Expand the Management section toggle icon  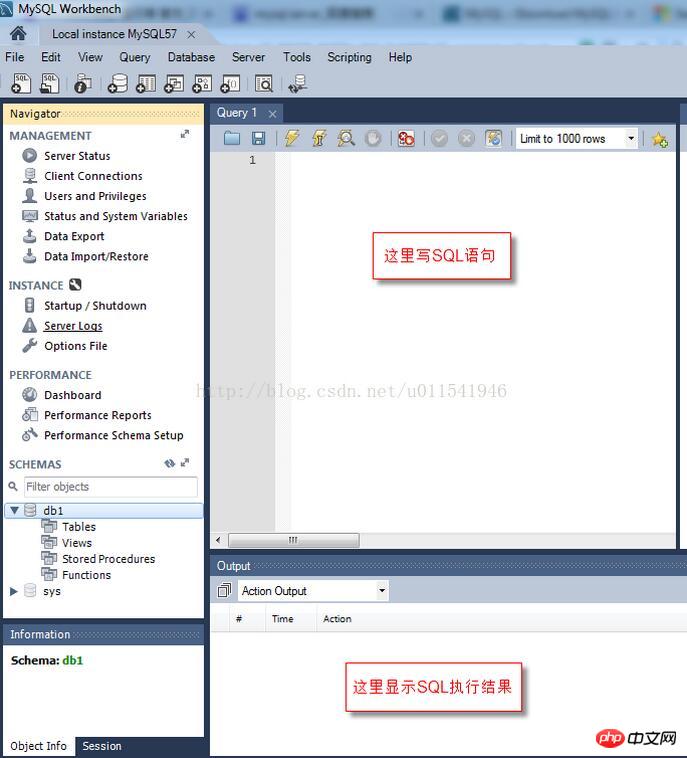click(x=185, y=134)
